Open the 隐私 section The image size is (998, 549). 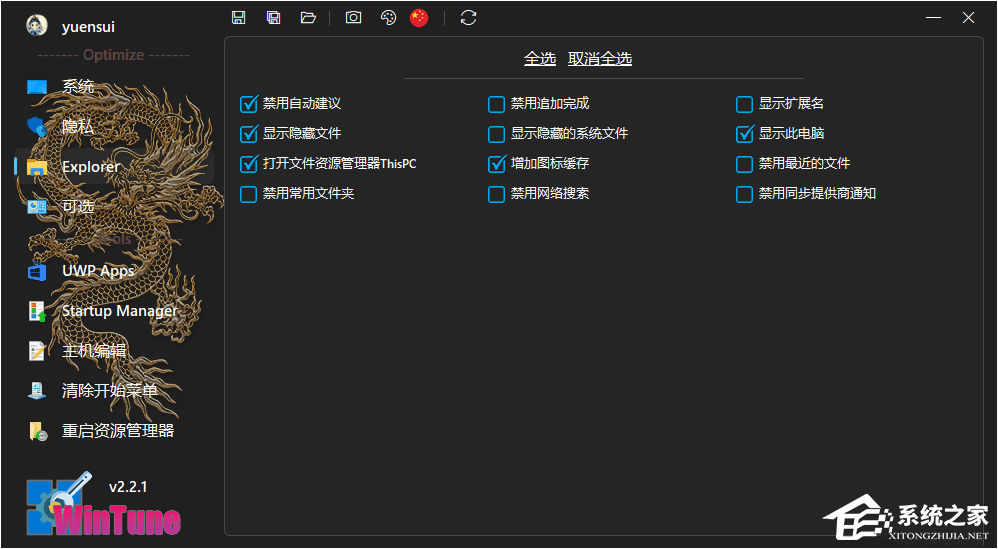[78, 127]
